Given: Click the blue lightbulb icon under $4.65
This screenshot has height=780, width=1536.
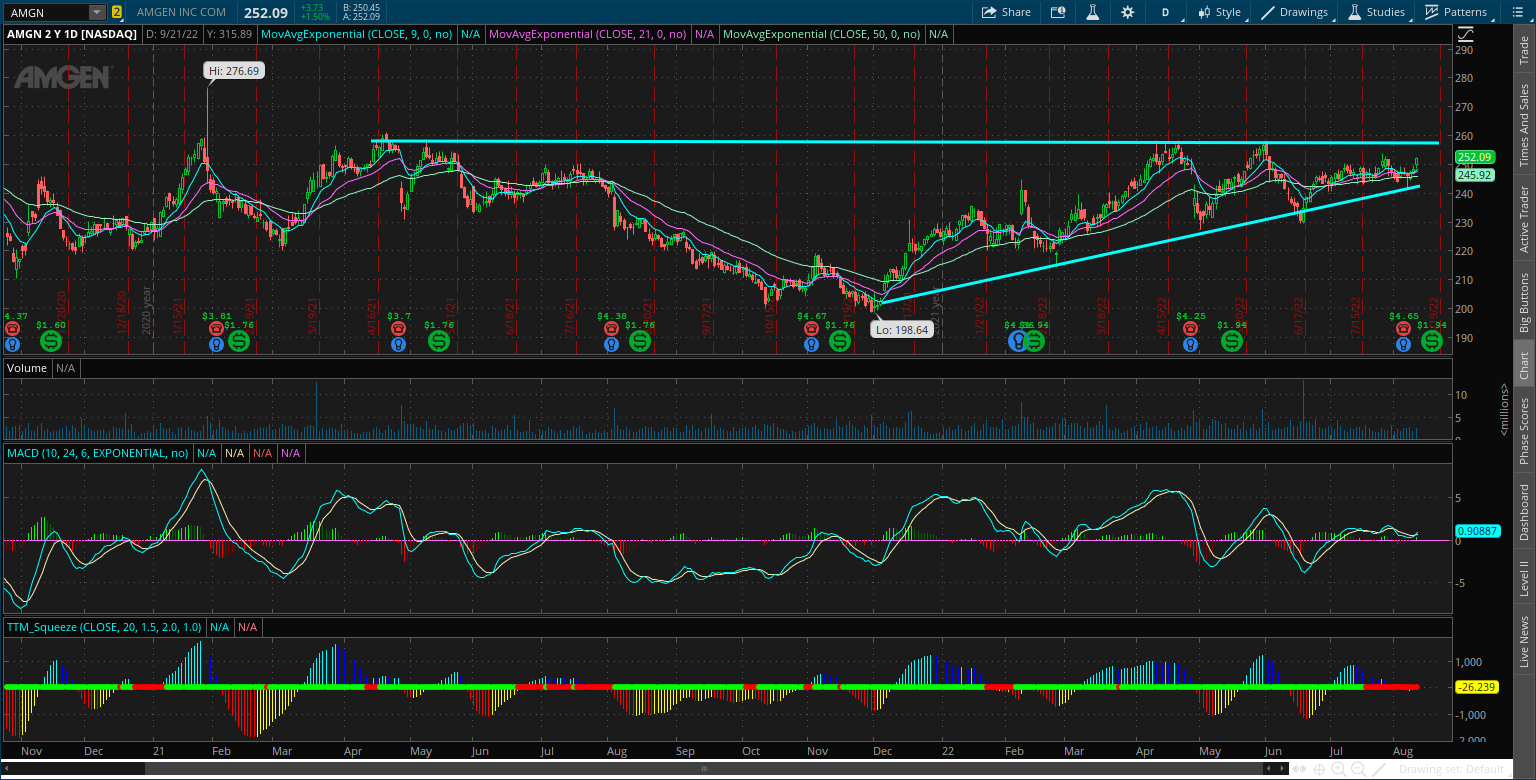Looking at the screenshot, I should 1403,345.
